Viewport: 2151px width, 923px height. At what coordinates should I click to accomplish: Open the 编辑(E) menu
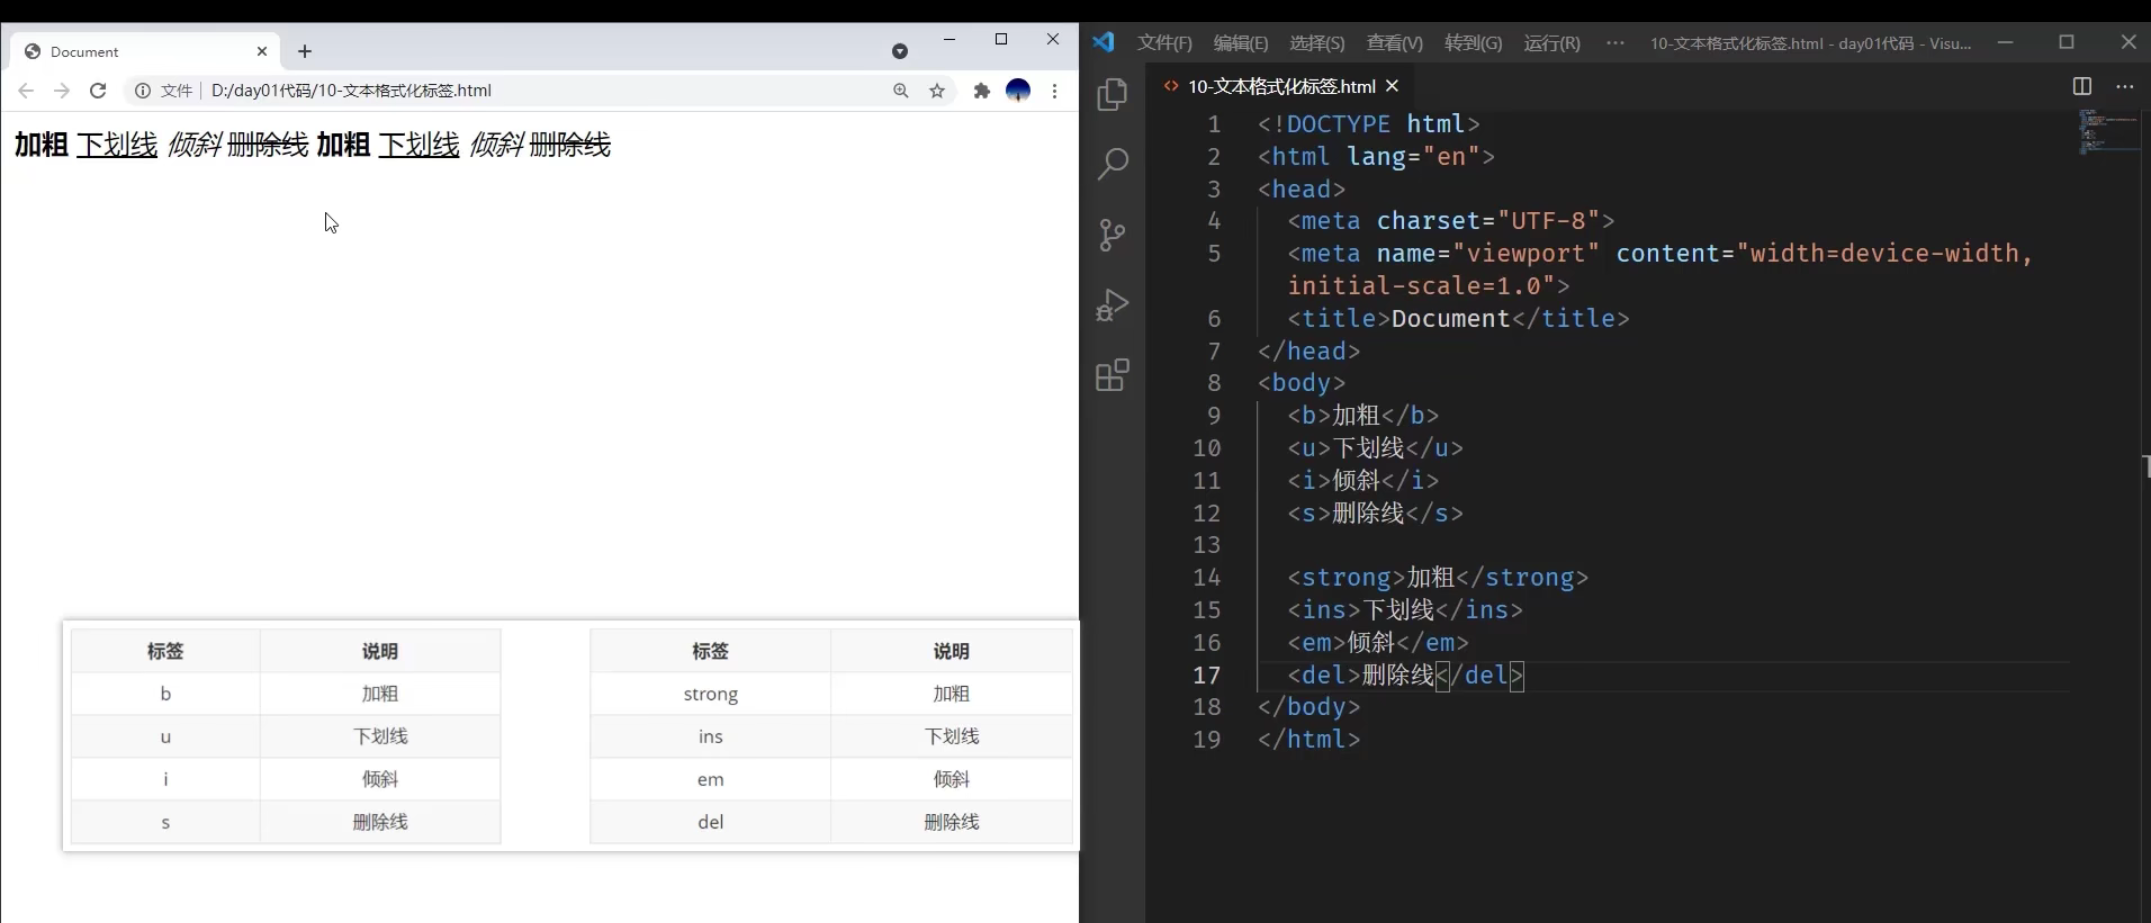point(1241,43)
